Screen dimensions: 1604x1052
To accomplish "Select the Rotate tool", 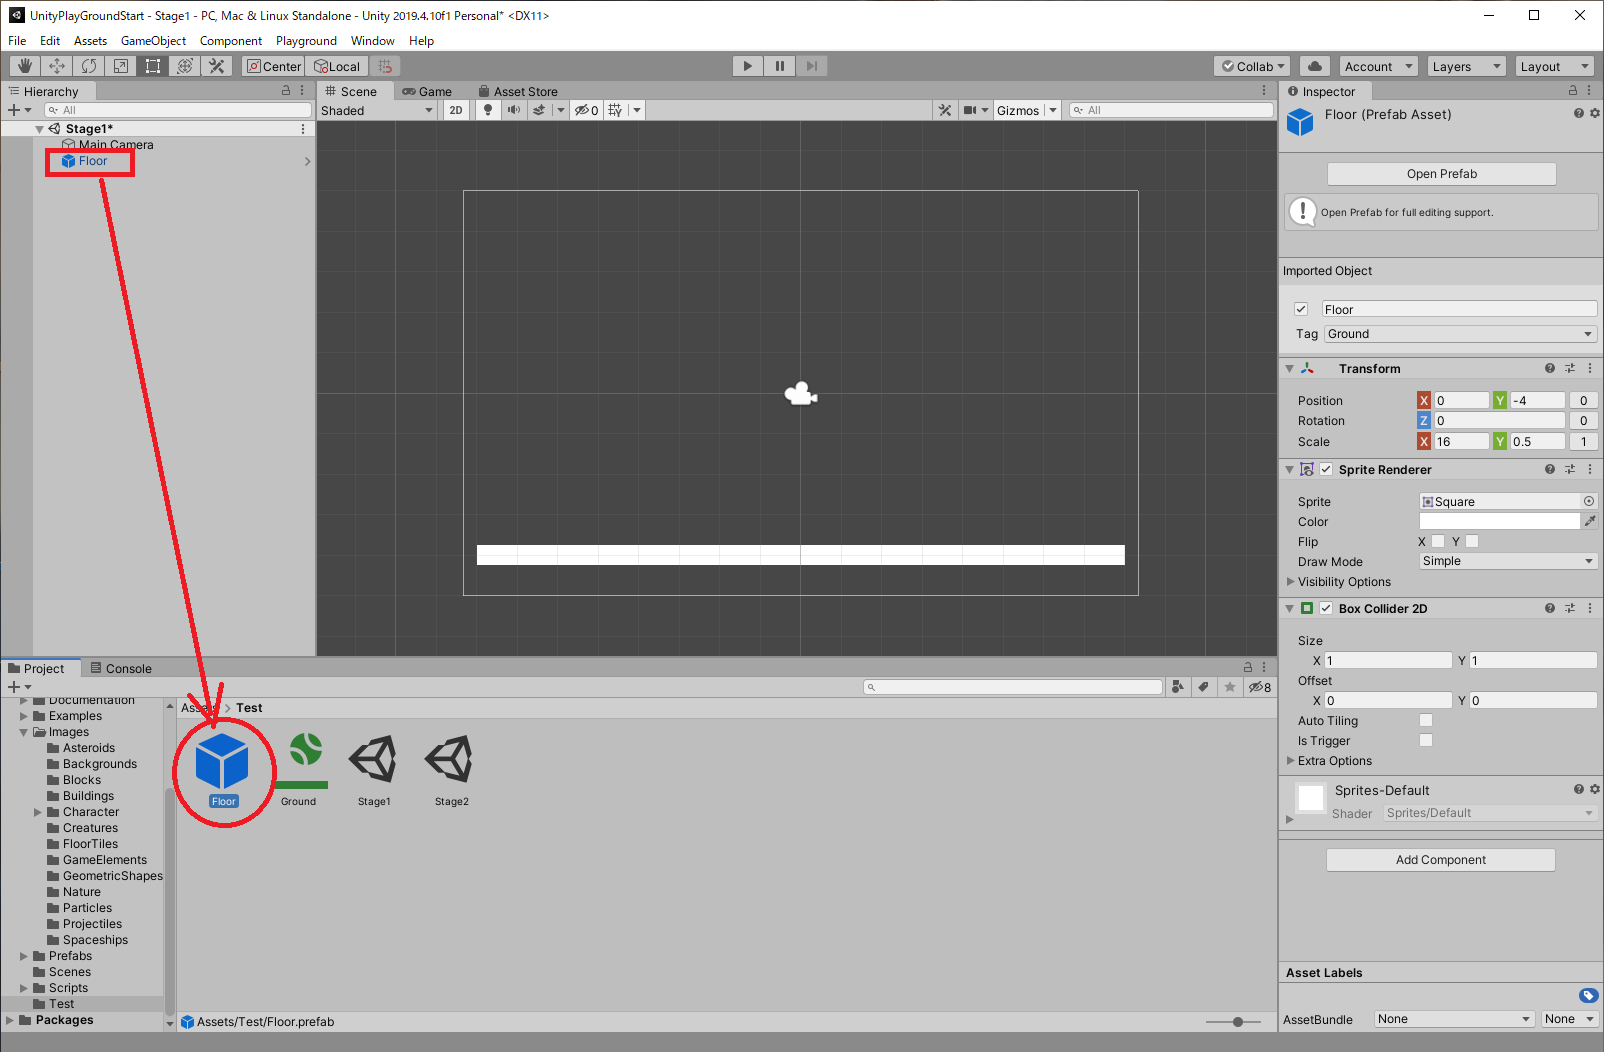I will (x=89, y=66).
